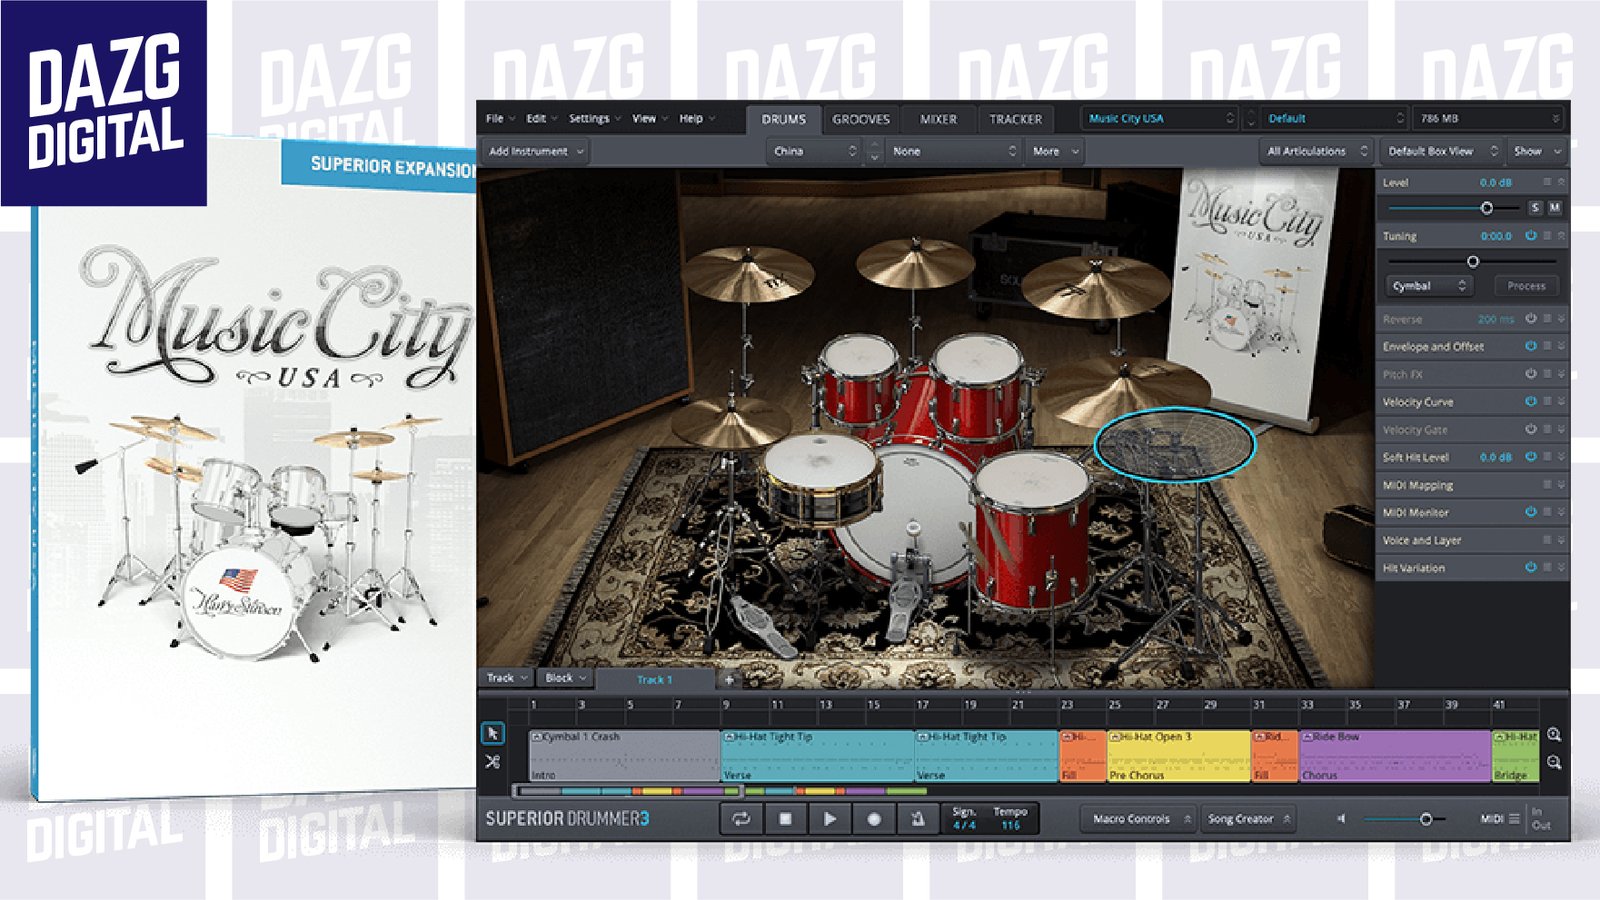The image size is (1600, 900).
Task: Open the Show dropdown
Action: tap(1536, 151)
